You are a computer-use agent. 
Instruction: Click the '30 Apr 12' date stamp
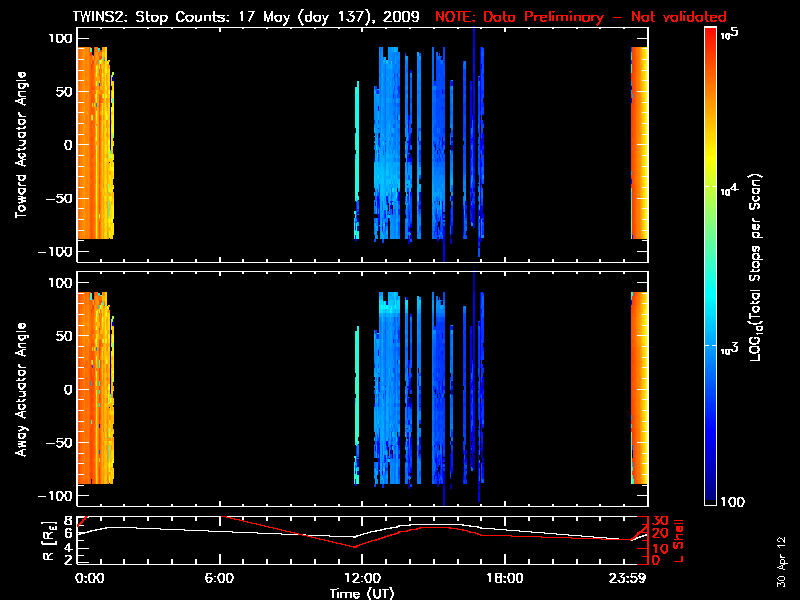pyautogui.click(x=781, y=552)
